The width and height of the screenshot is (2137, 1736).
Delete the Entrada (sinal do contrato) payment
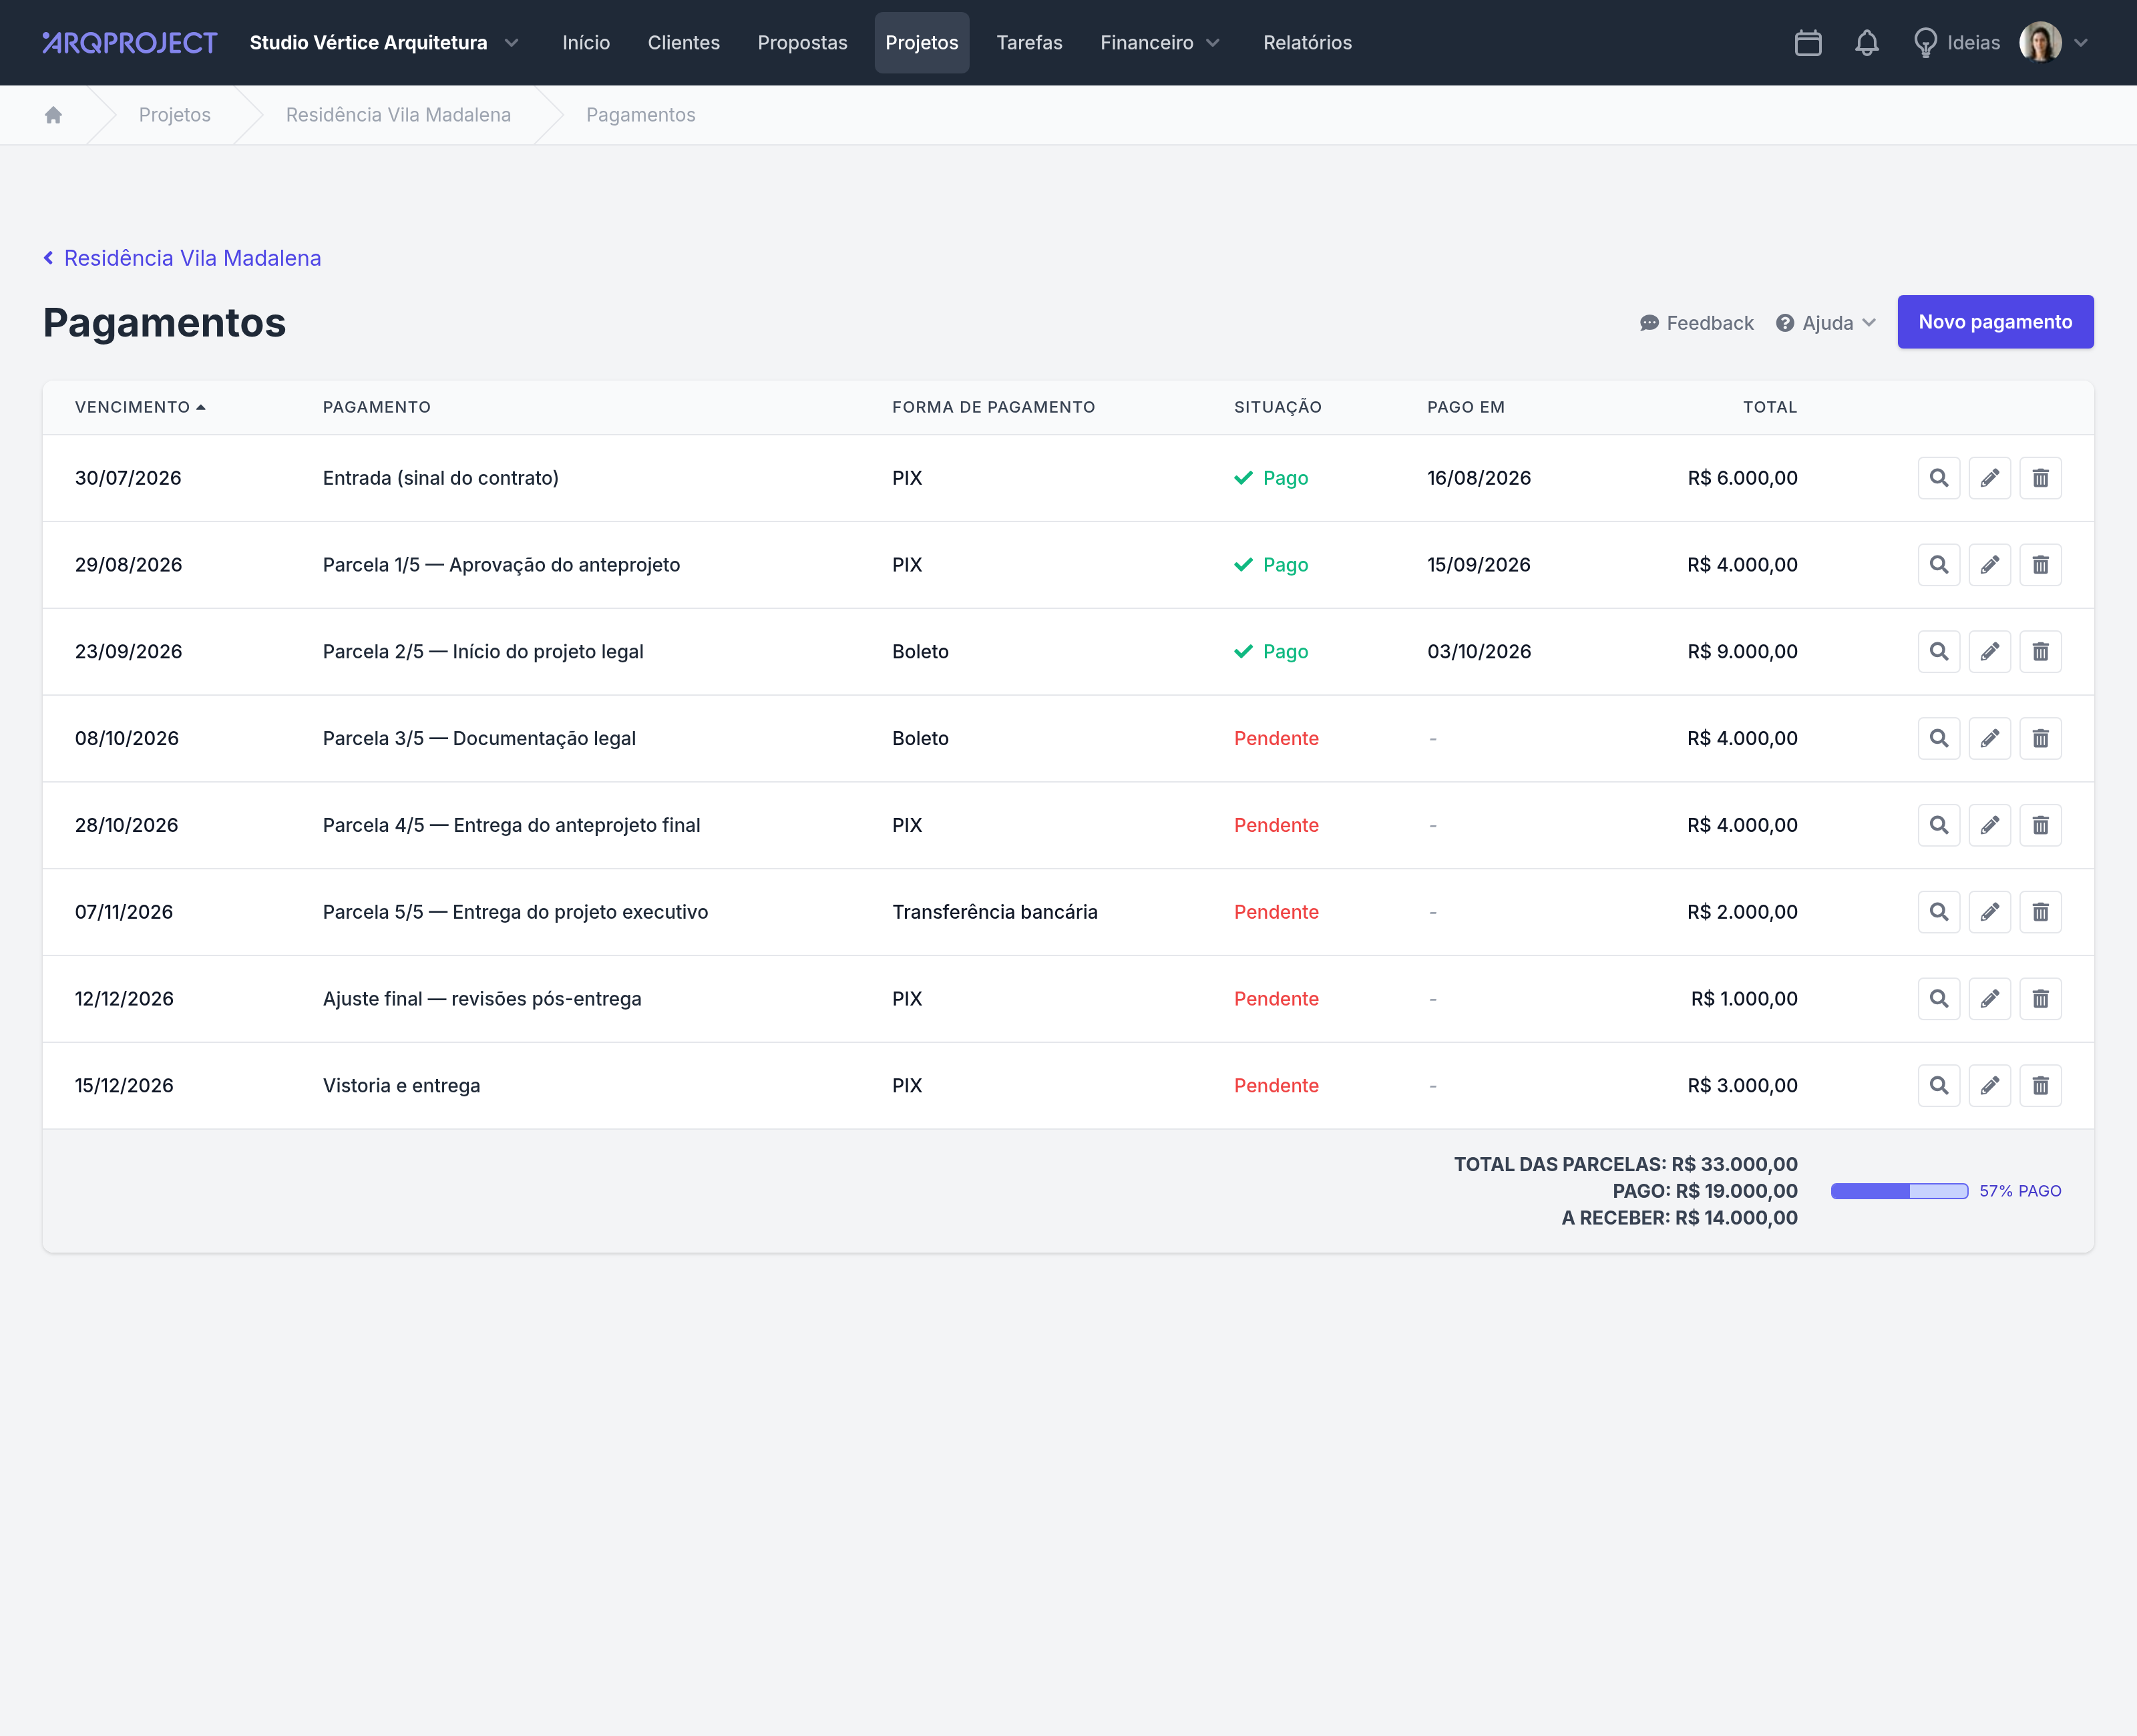click(x=2041, y=478)
